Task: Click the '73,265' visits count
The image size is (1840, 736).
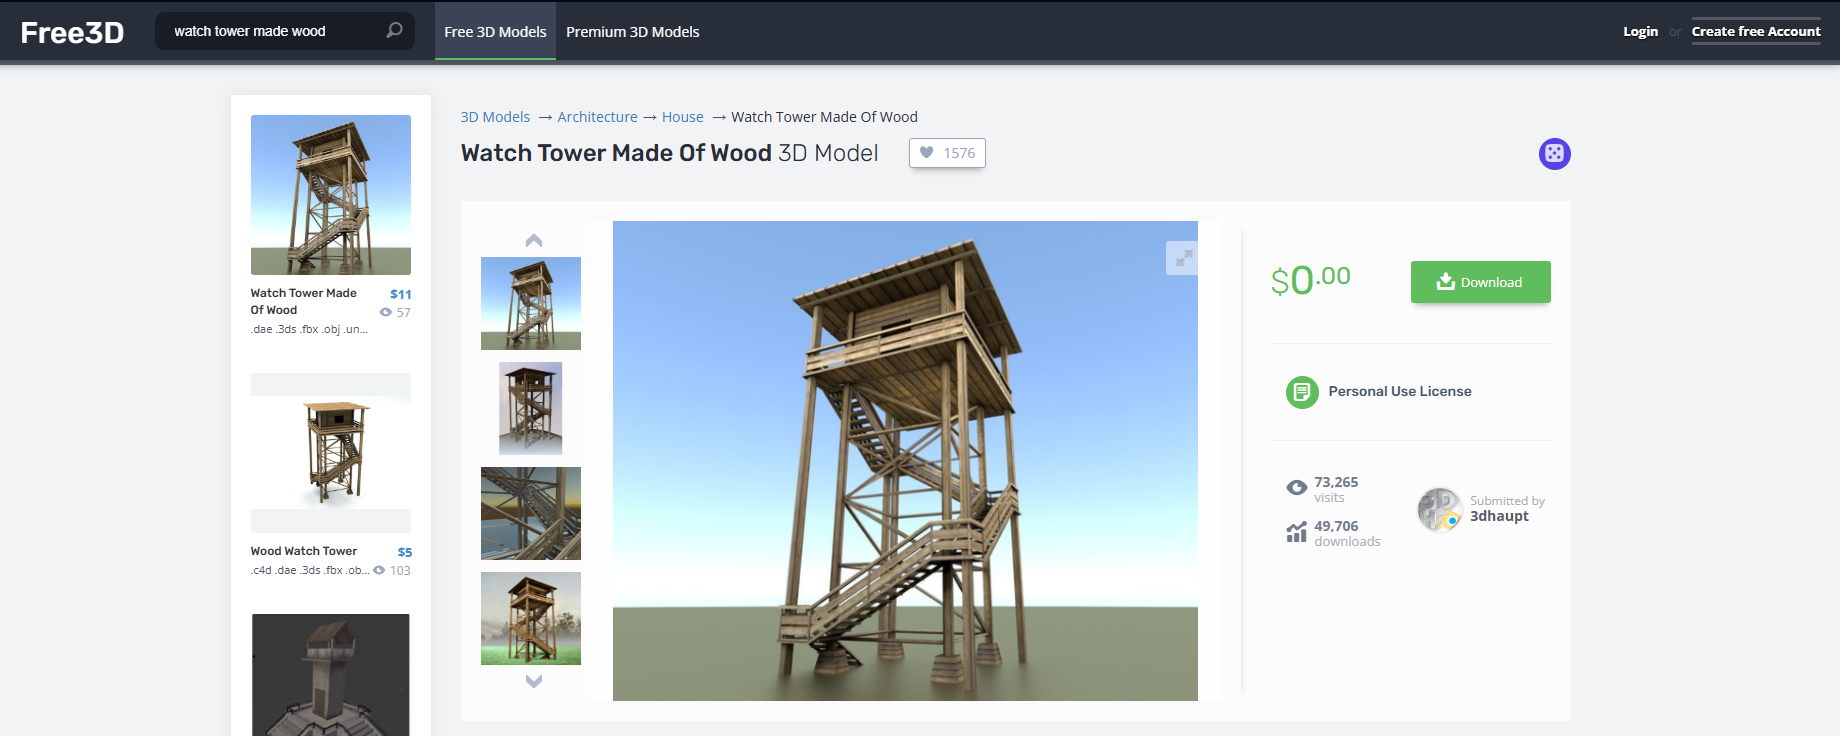Action: (1336, 482)
